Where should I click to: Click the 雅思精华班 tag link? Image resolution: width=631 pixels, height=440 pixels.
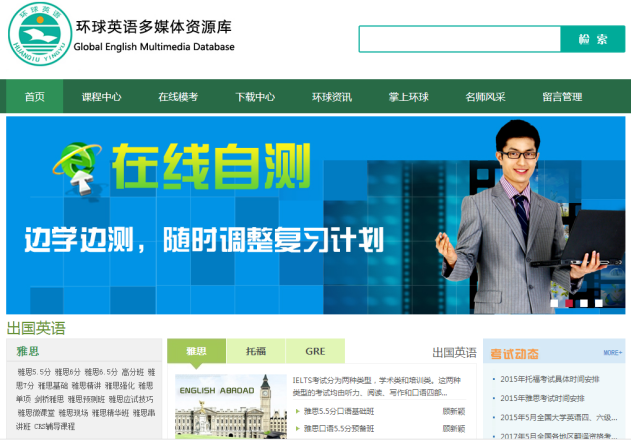click(x=110, y=413)
